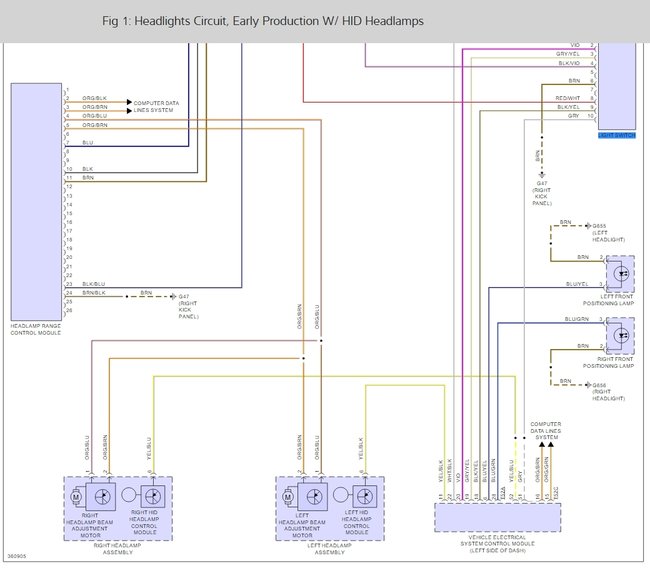Click the RIGHT FRONT POSITIONING LAMP label
This screenshot has height=573, width=650.
point(609,362)
